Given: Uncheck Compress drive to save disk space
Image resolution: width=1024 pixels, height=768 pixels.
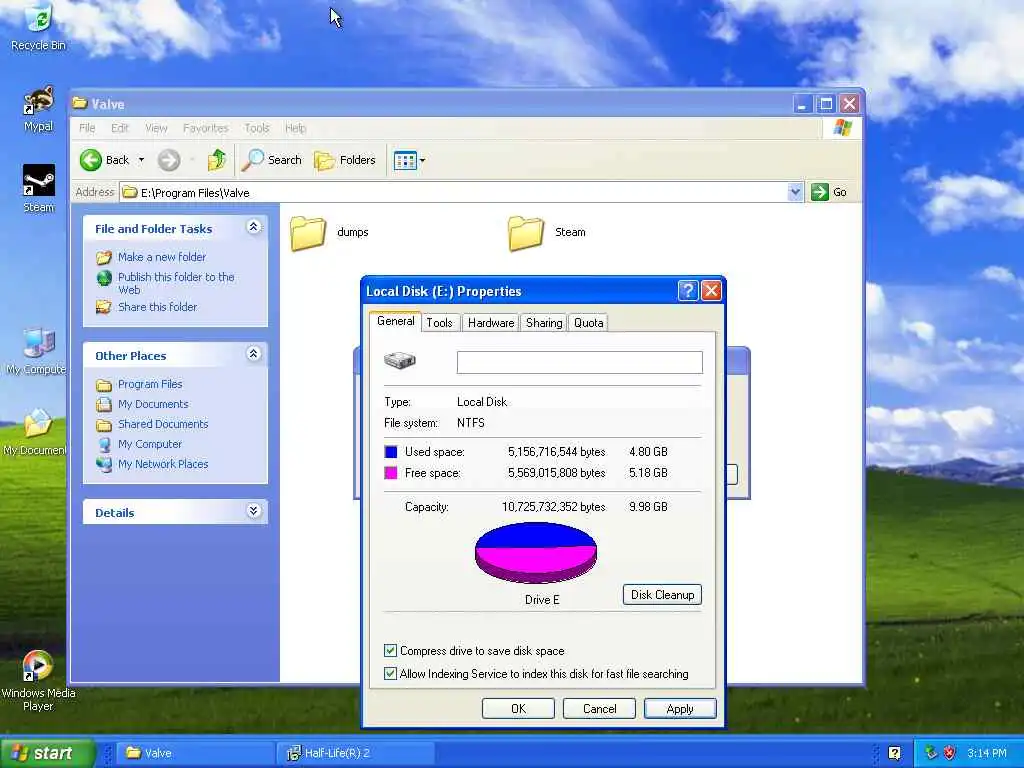Looking at the screenshot, I should (x=391, y=651).
